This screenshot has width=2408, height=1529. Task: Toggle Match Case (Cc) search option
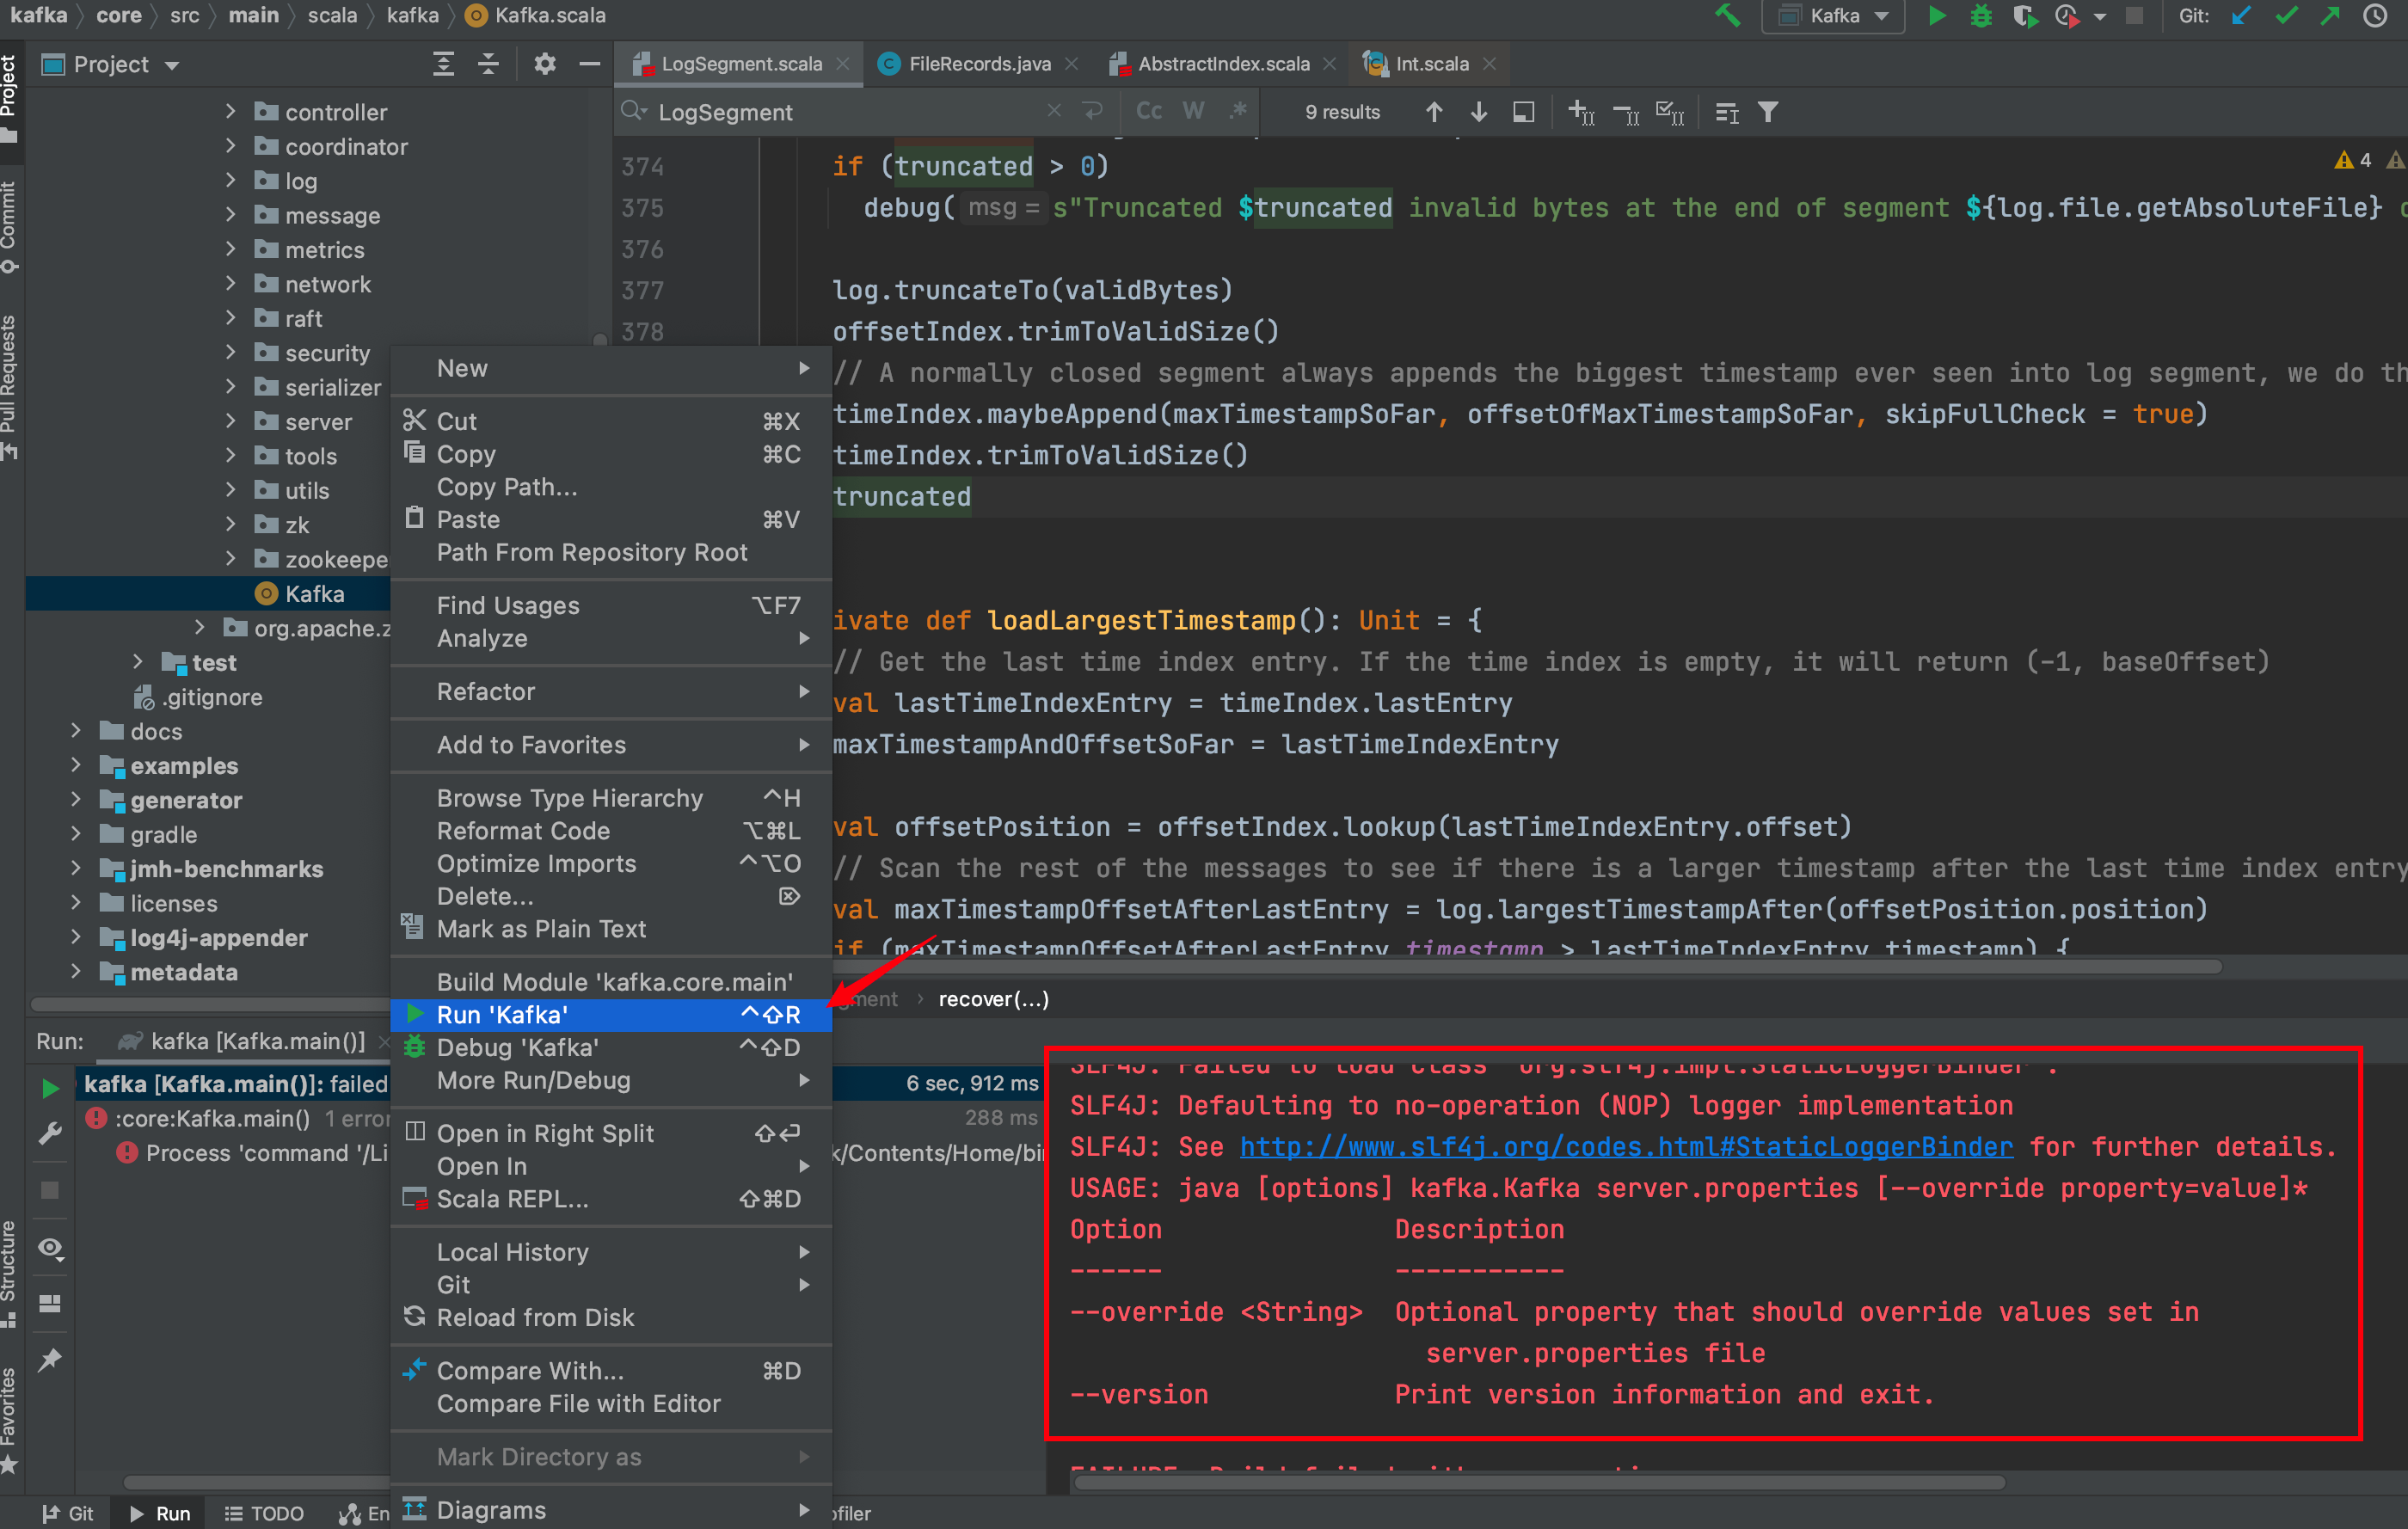click(1149, 111)
